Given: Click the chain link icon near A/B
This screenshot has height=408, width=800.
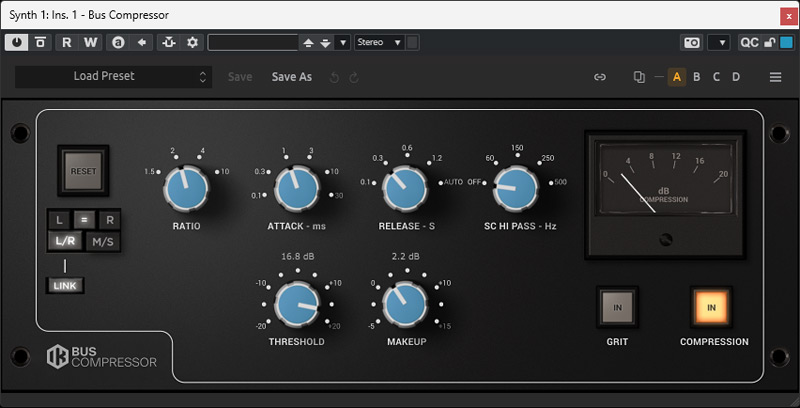Looking at the screenshot, I should pos(600,77).
